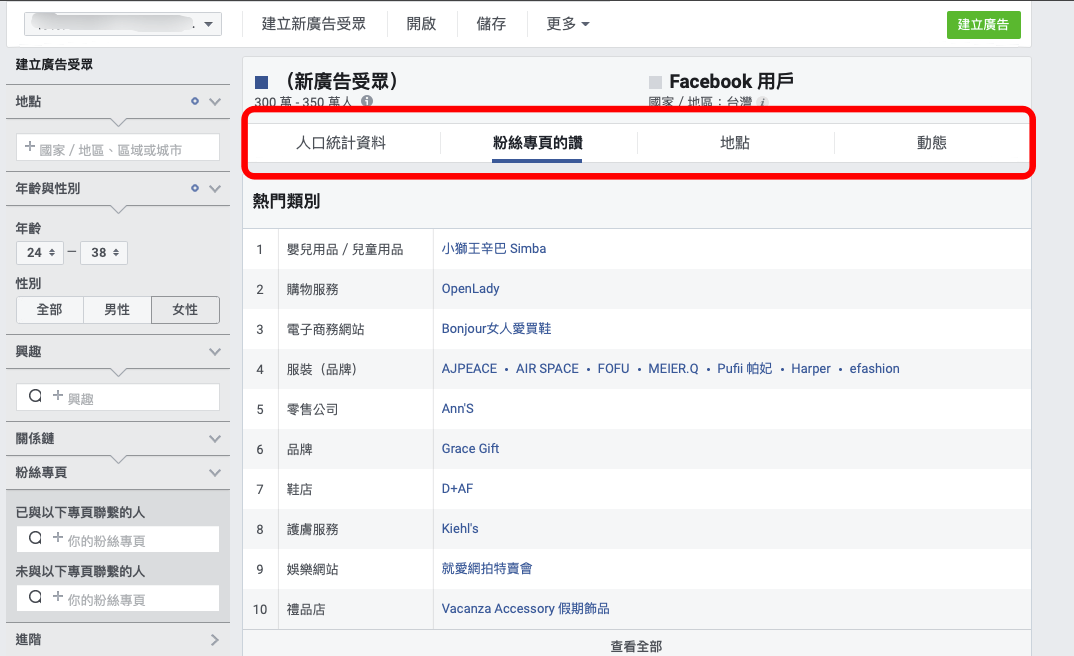Open Grace Gift page link
Viewport: 1074px width, 656px height.
tap(471, 449)
